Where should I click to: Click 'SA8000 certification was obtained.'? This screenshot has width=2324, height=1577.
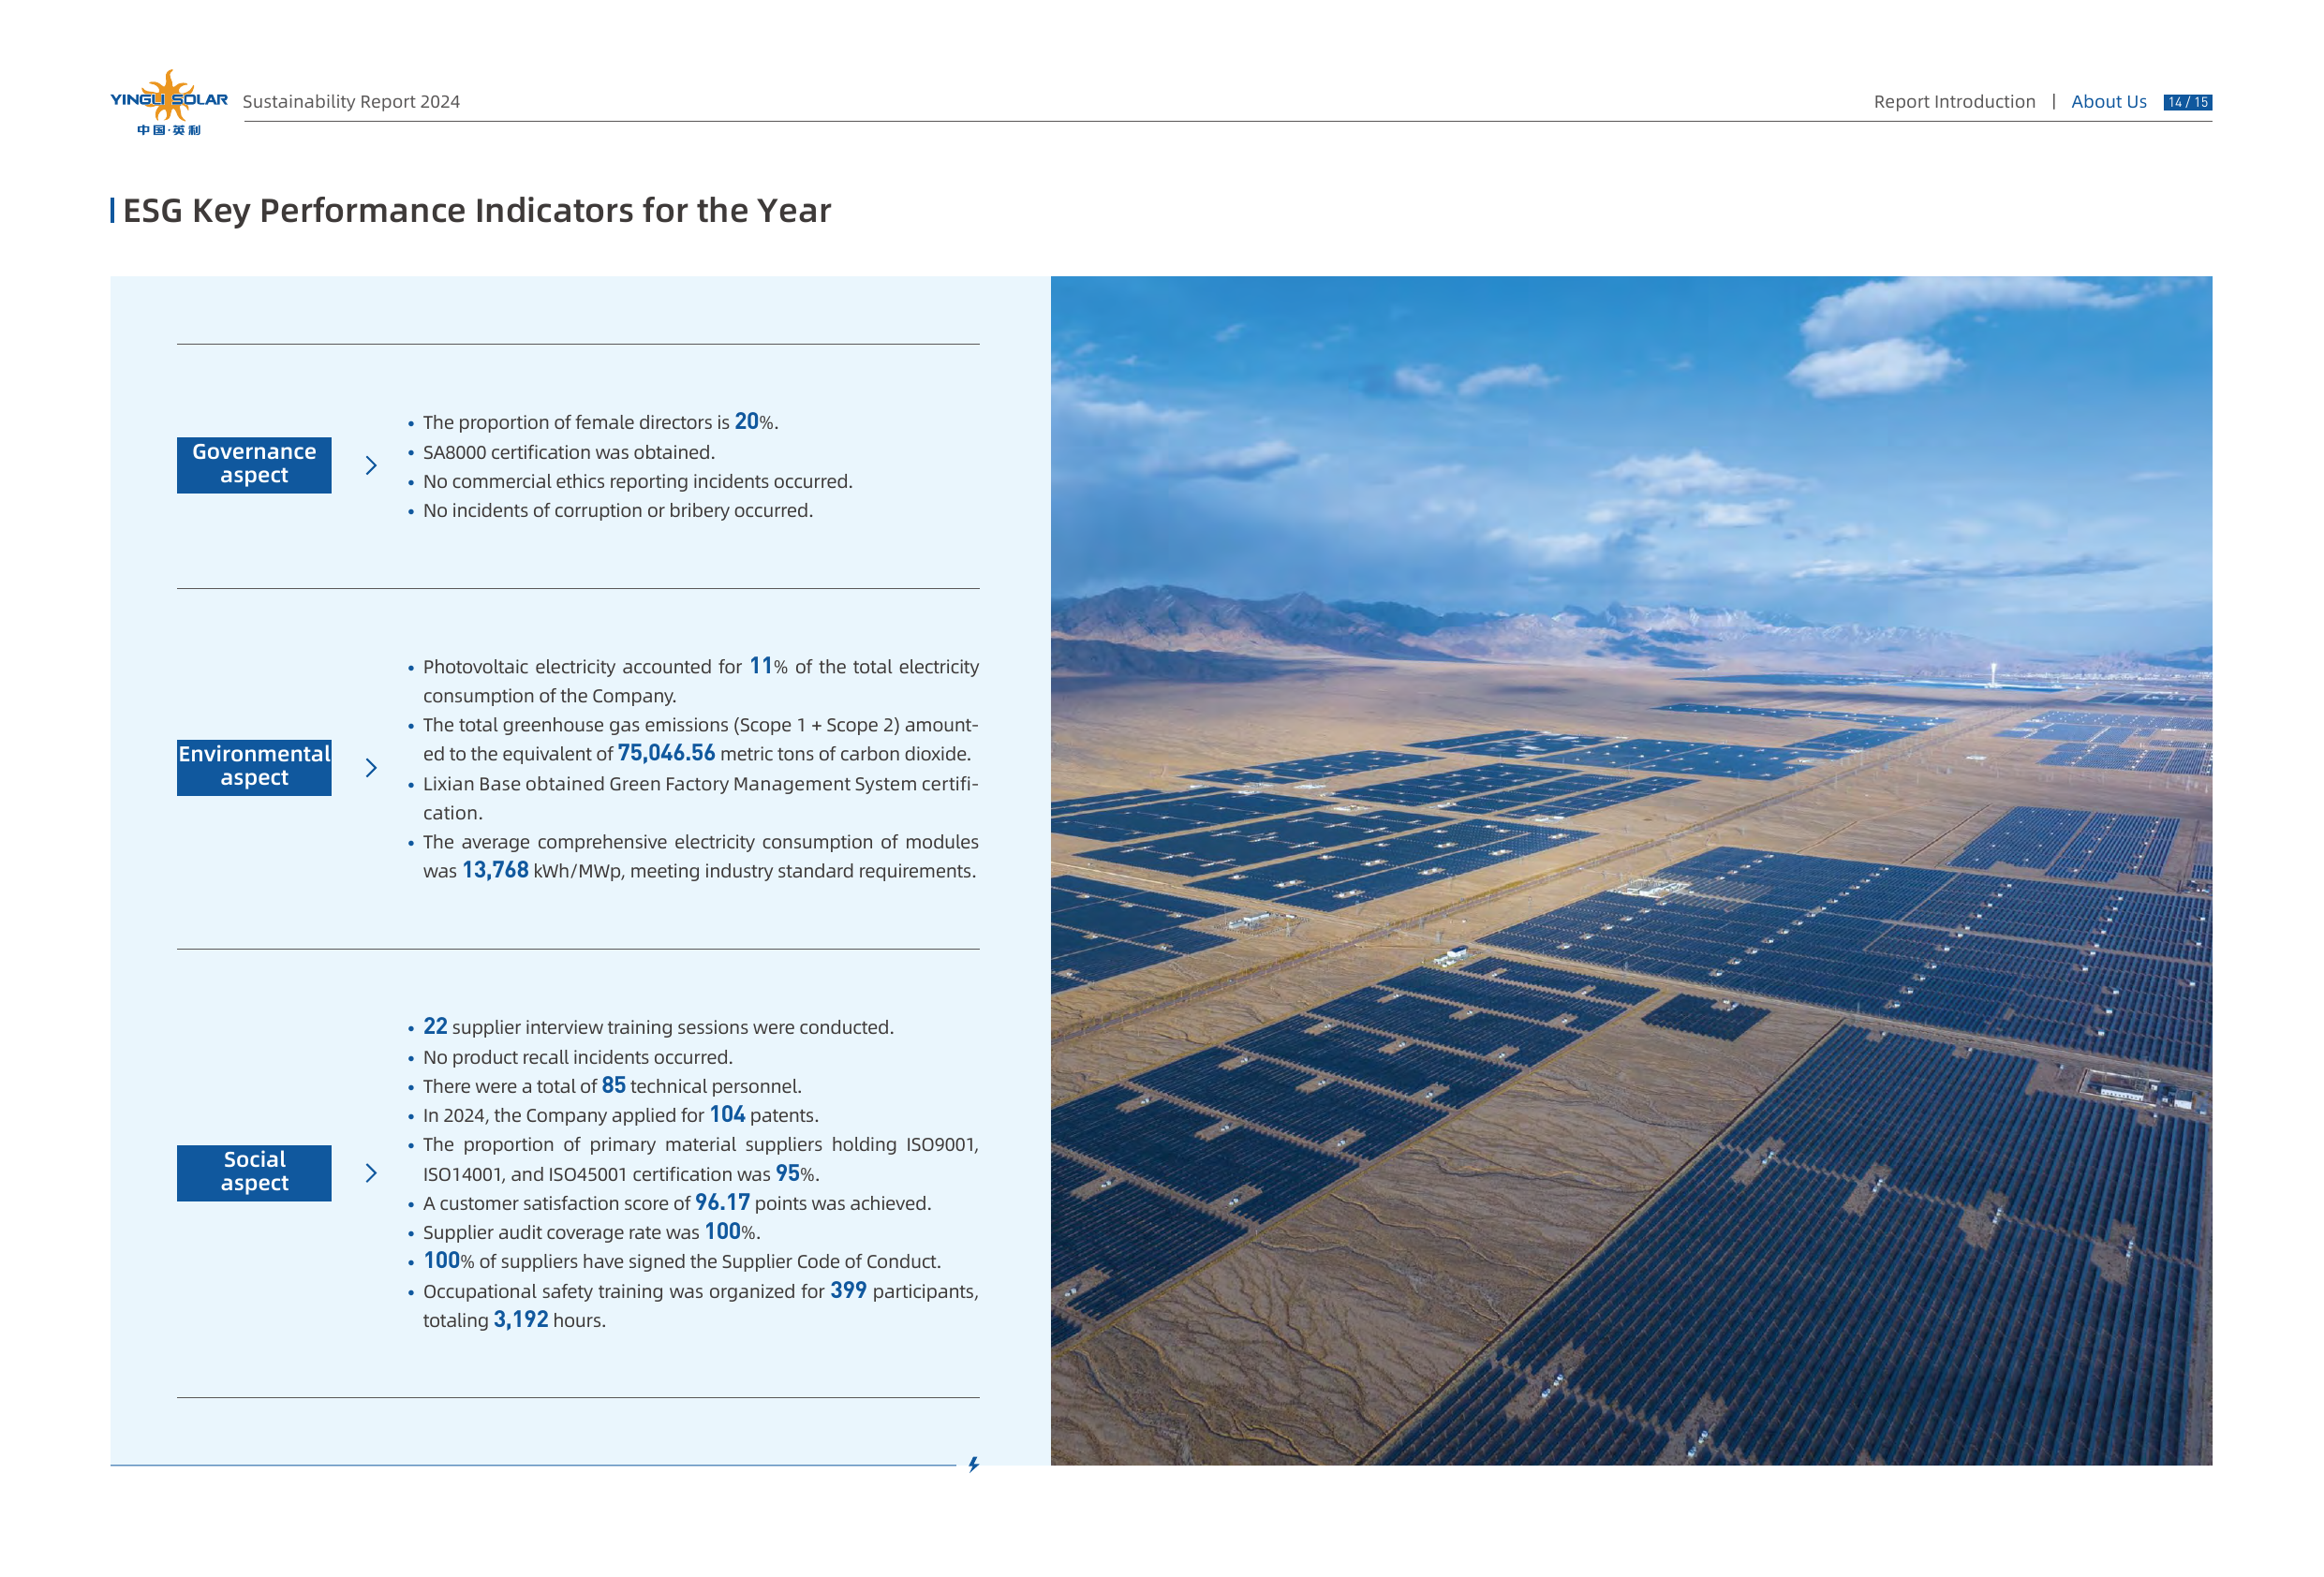(568, 452)
